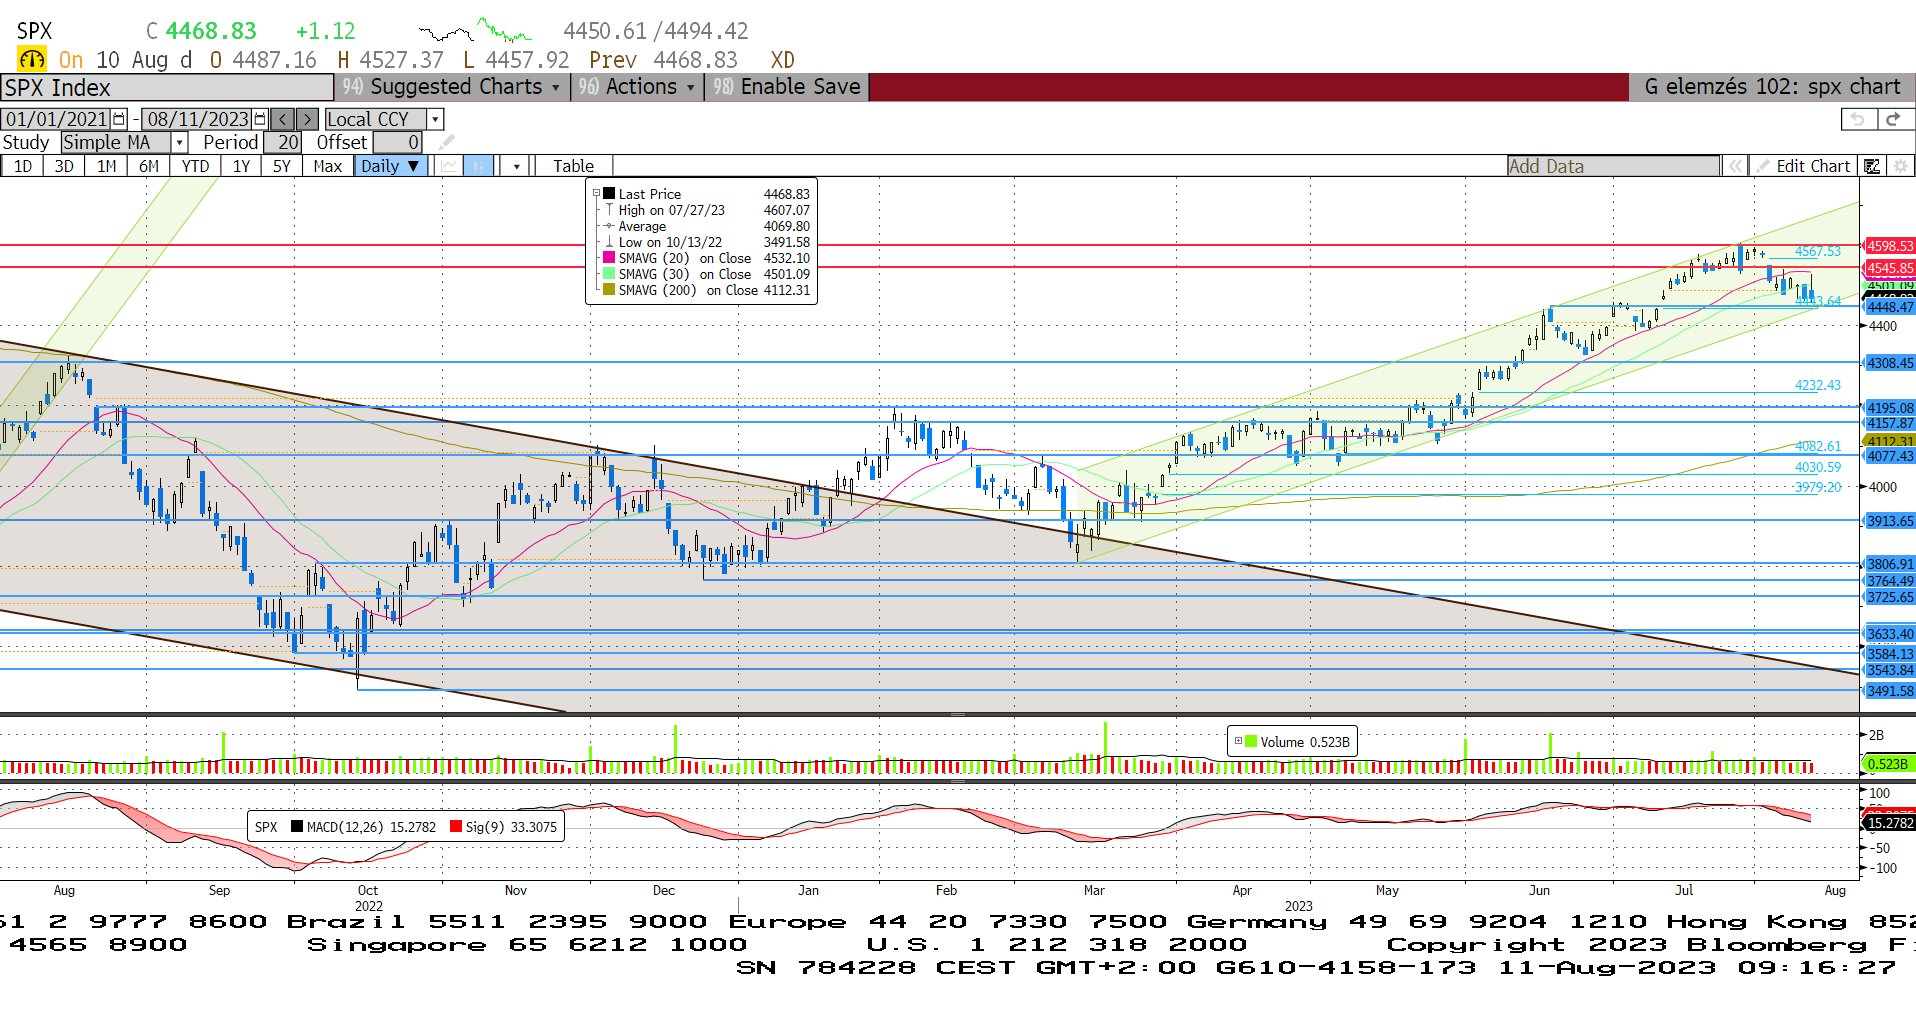
Task: Click the Offset value field
Action: coord(398,142)
